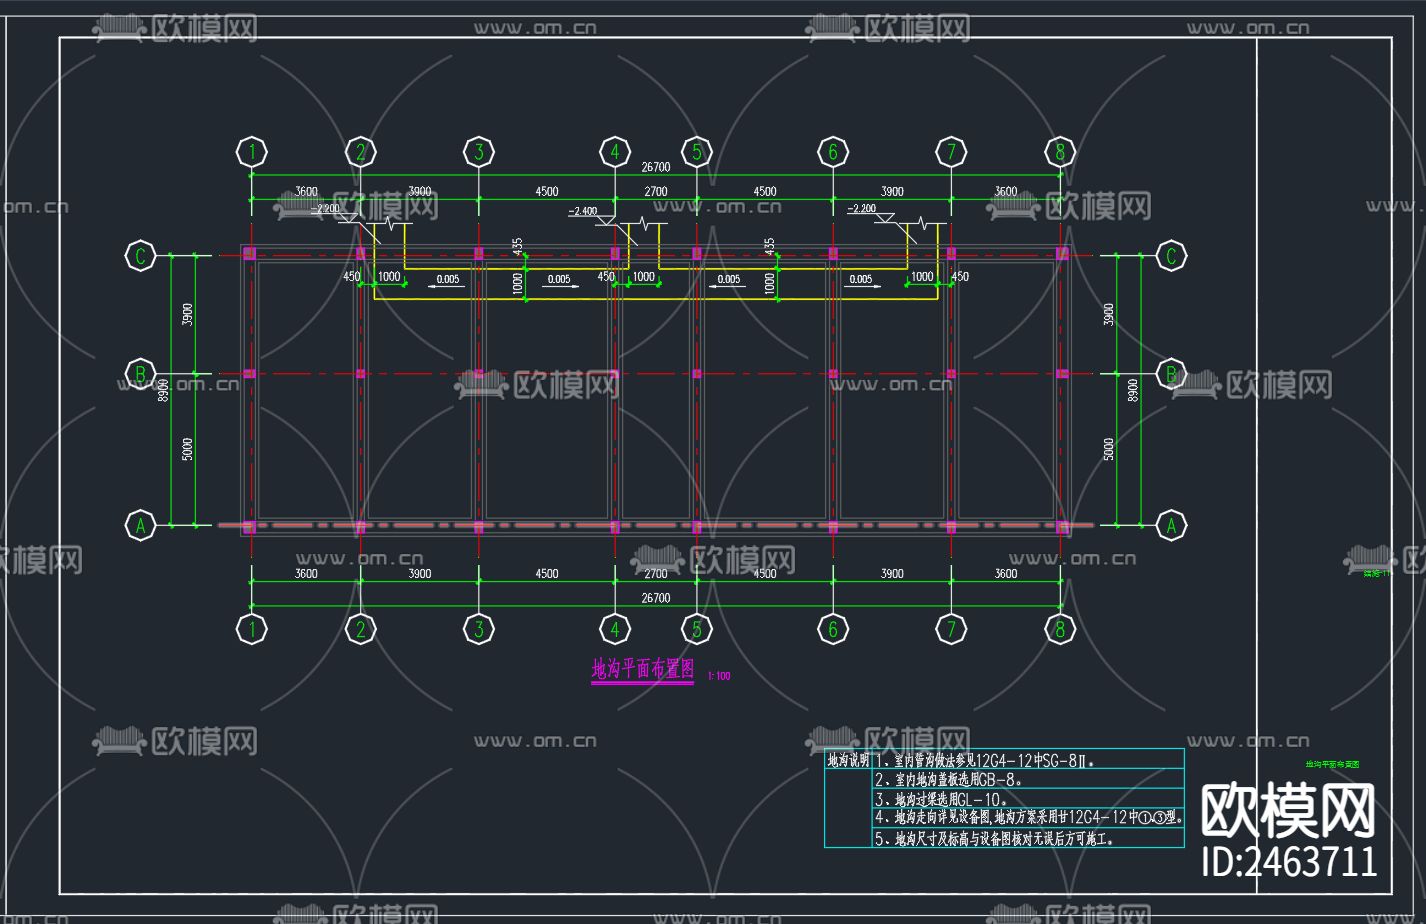Click axis bubble B on the left side
Image resolution: width=1426 pixels, height=924 pixels.
140,374
